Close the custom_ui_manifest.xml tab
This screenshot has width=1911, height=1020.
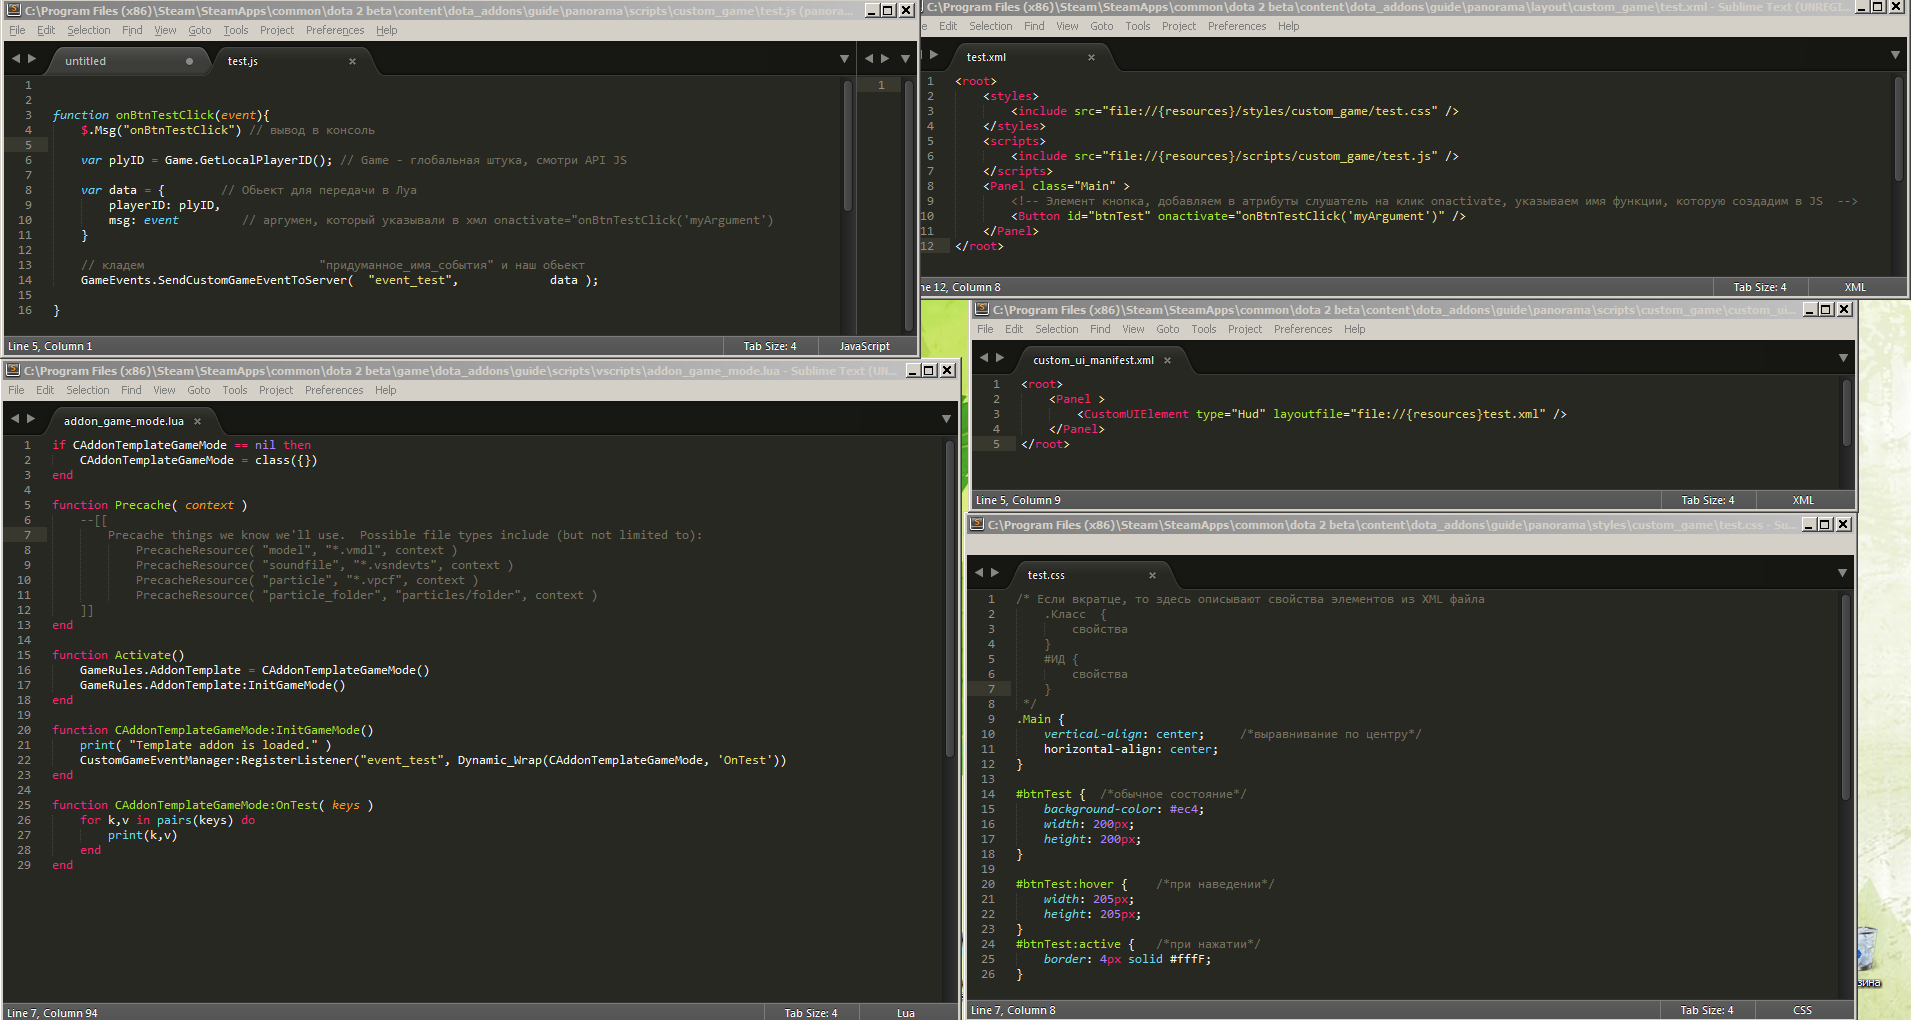1167,360
